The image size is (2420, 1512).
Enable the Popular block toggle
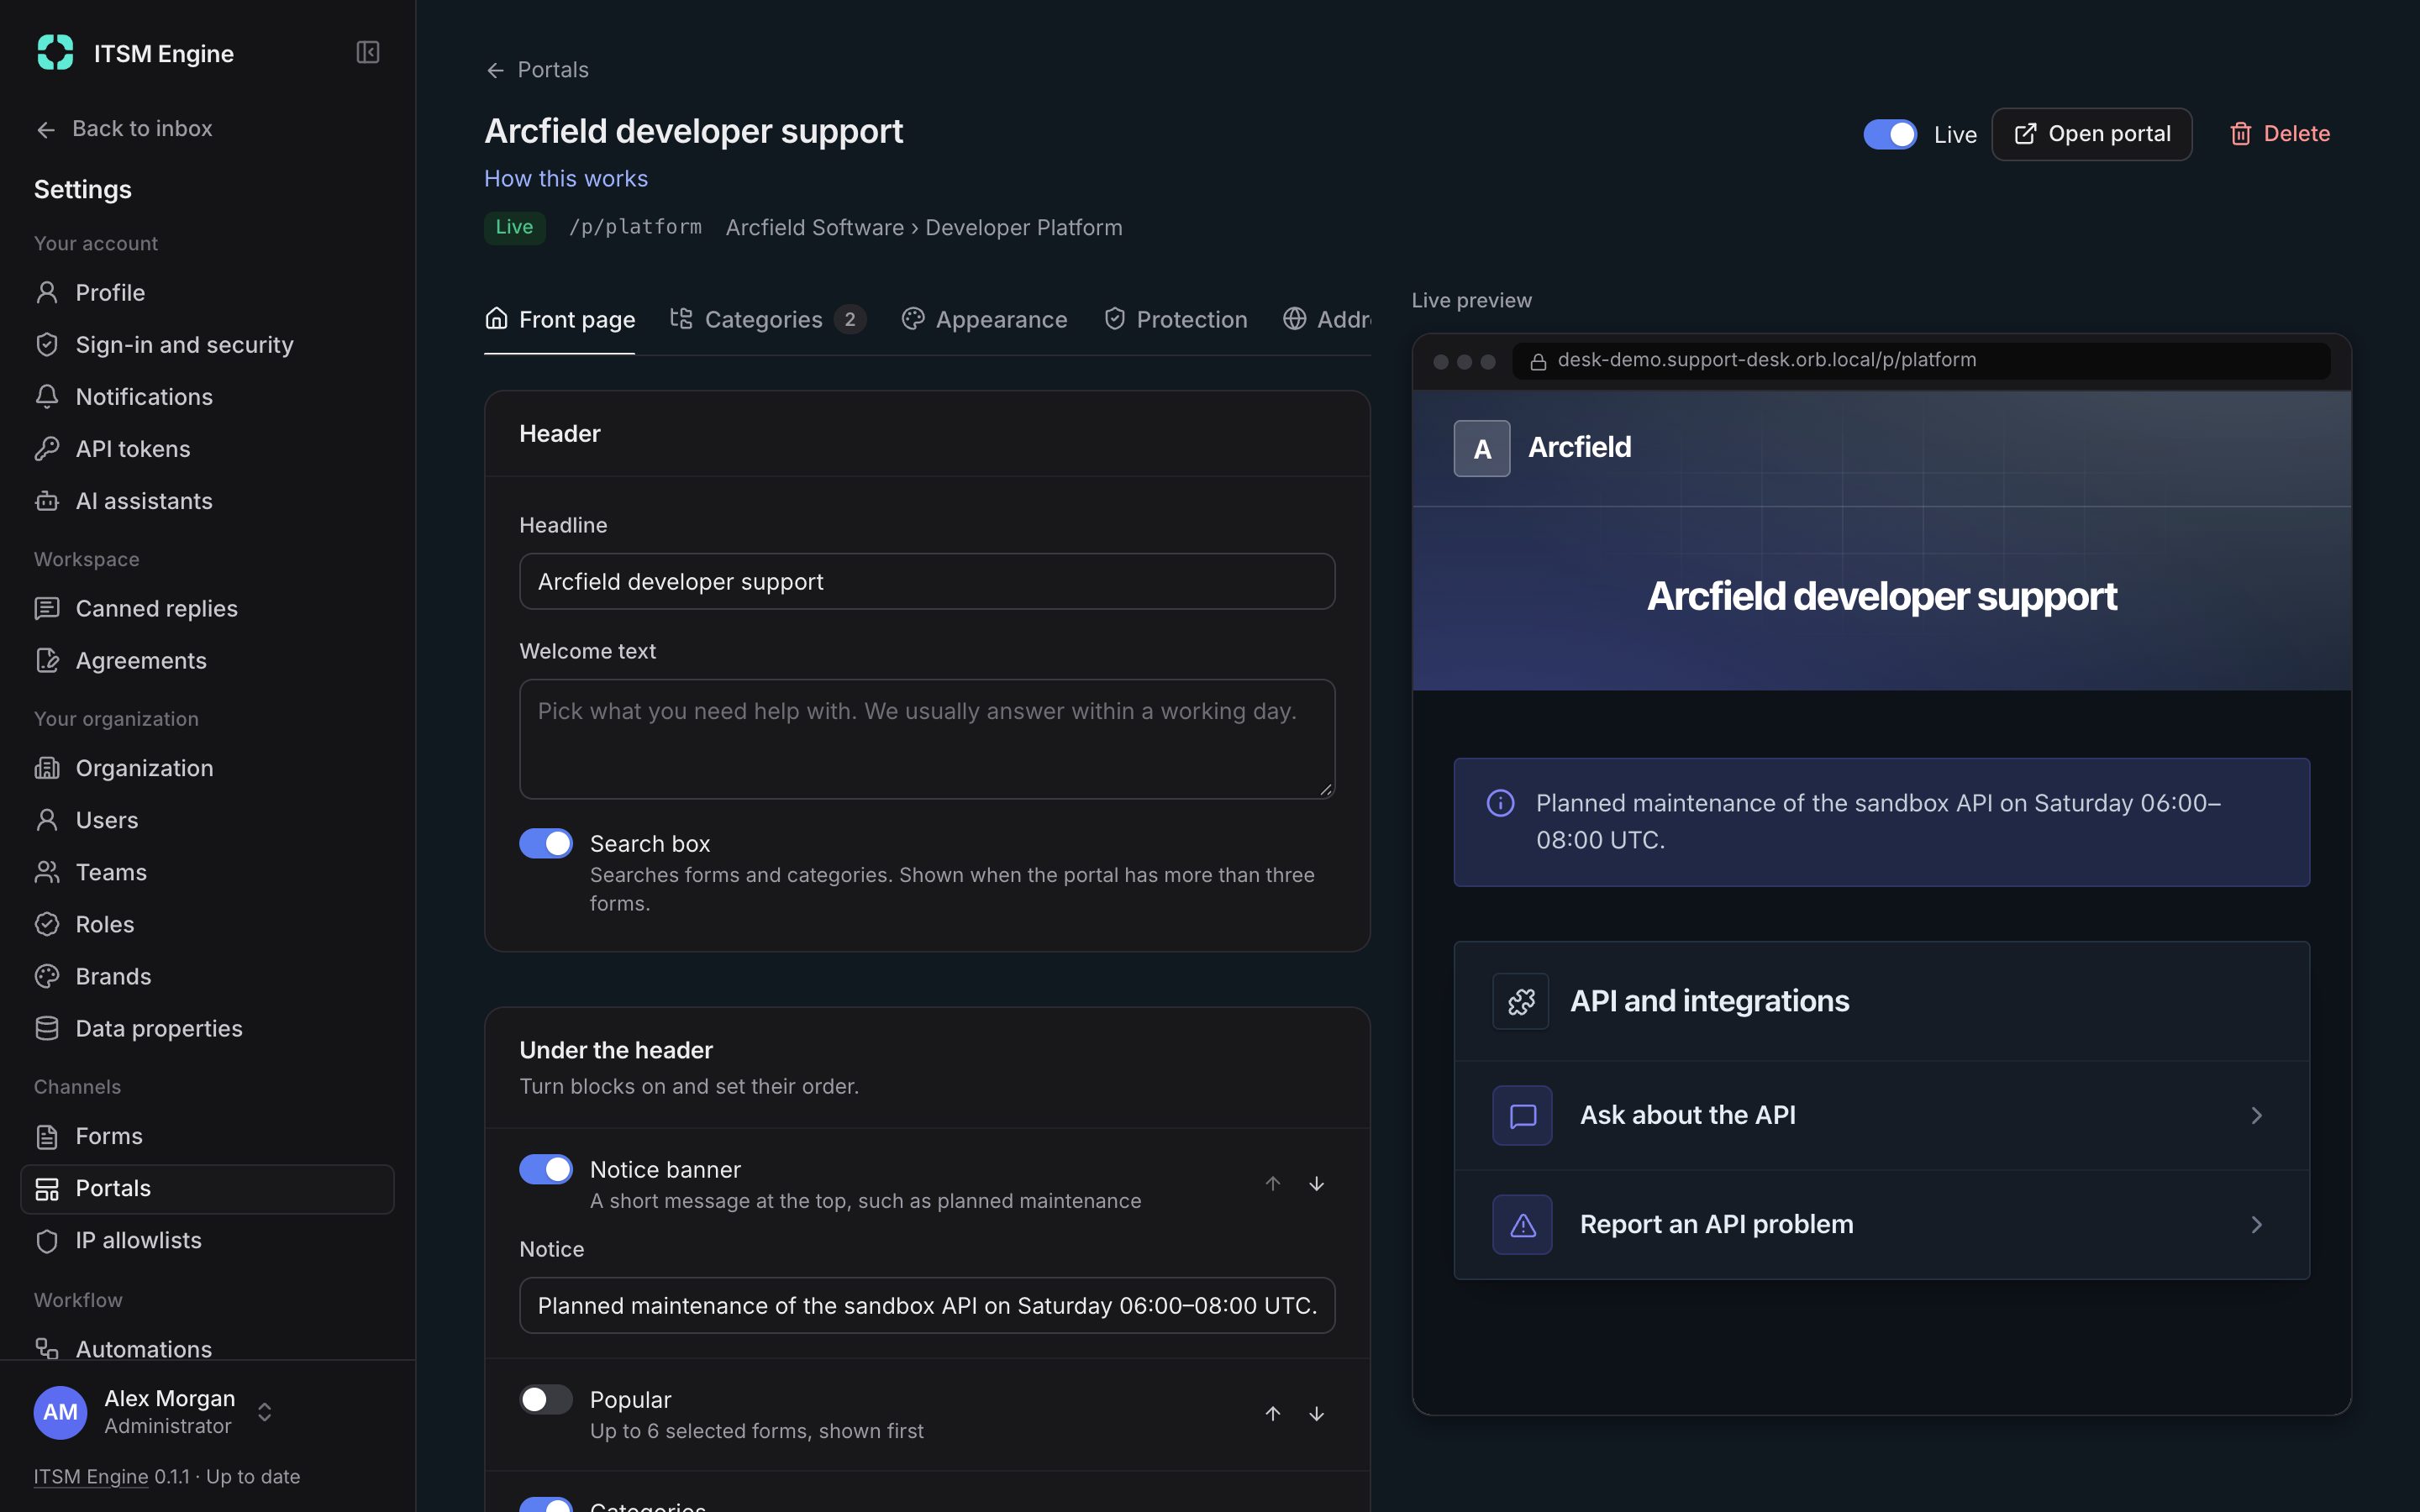[546, 1399]
